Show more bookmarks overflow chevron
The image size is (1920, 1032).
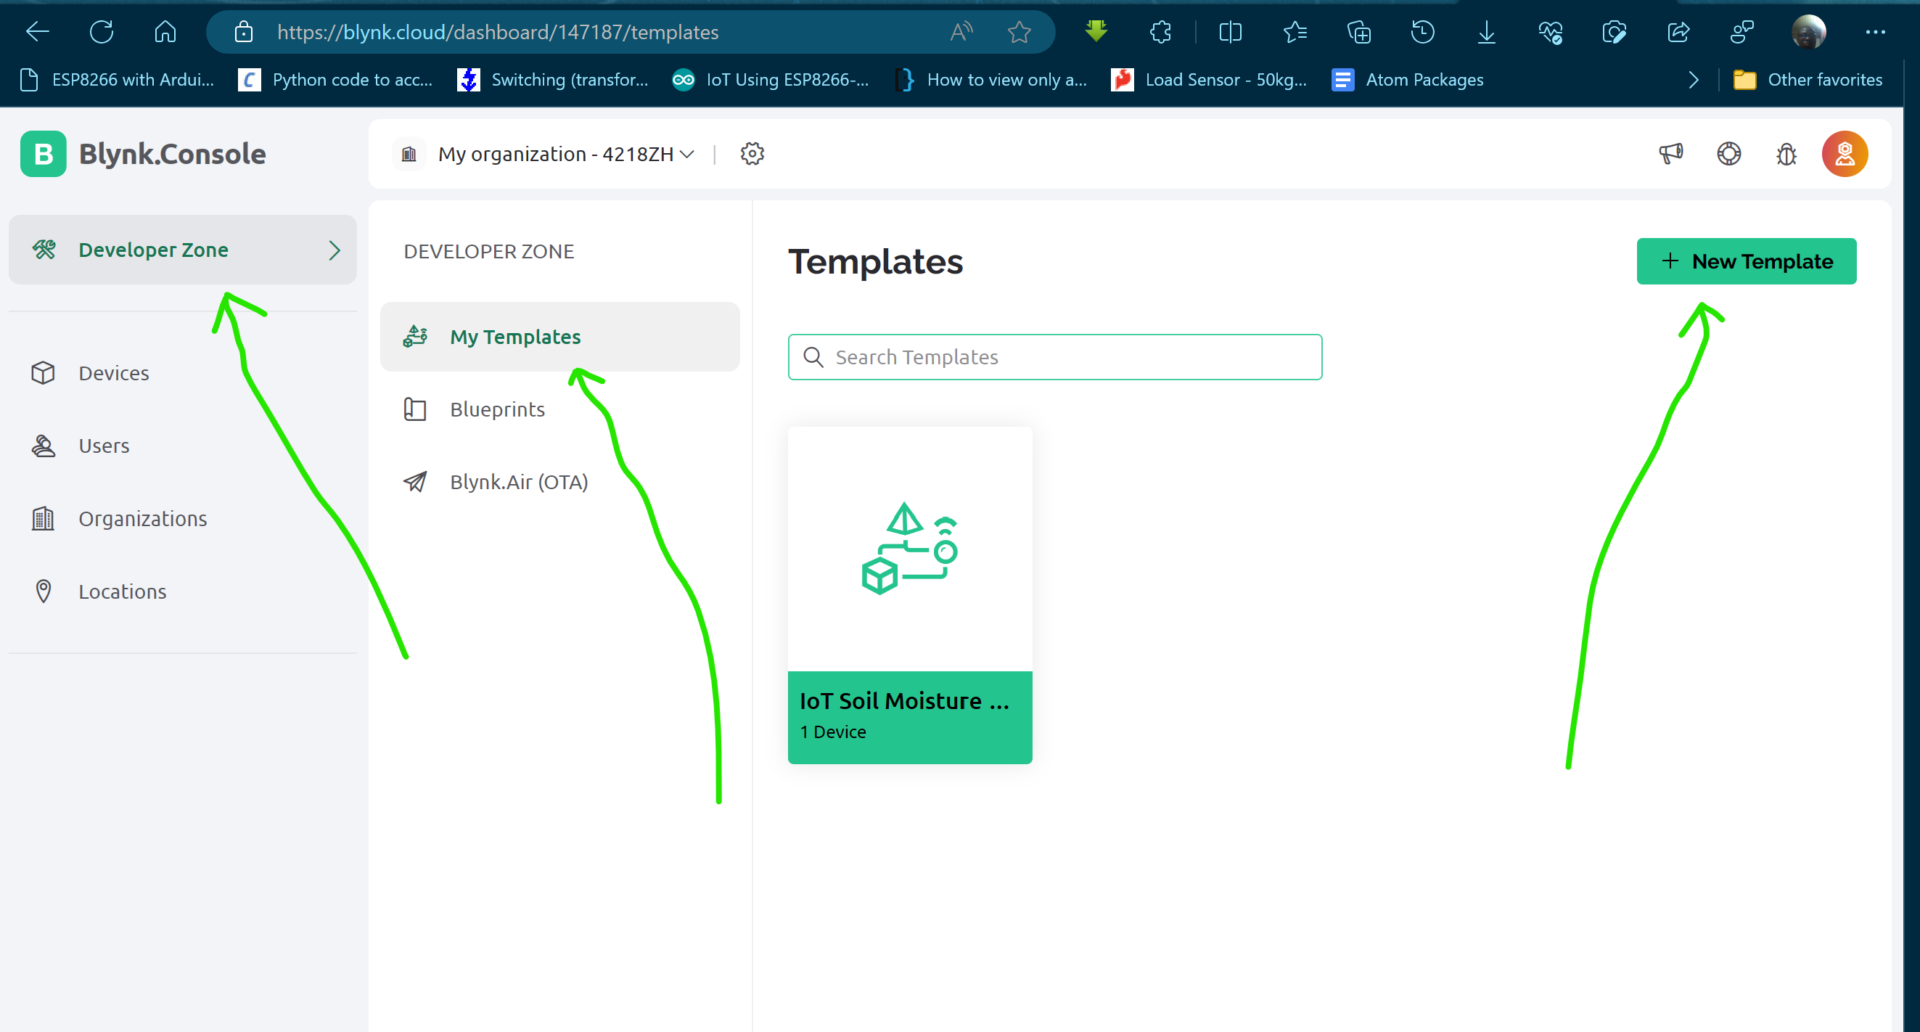coord(1692,80)
